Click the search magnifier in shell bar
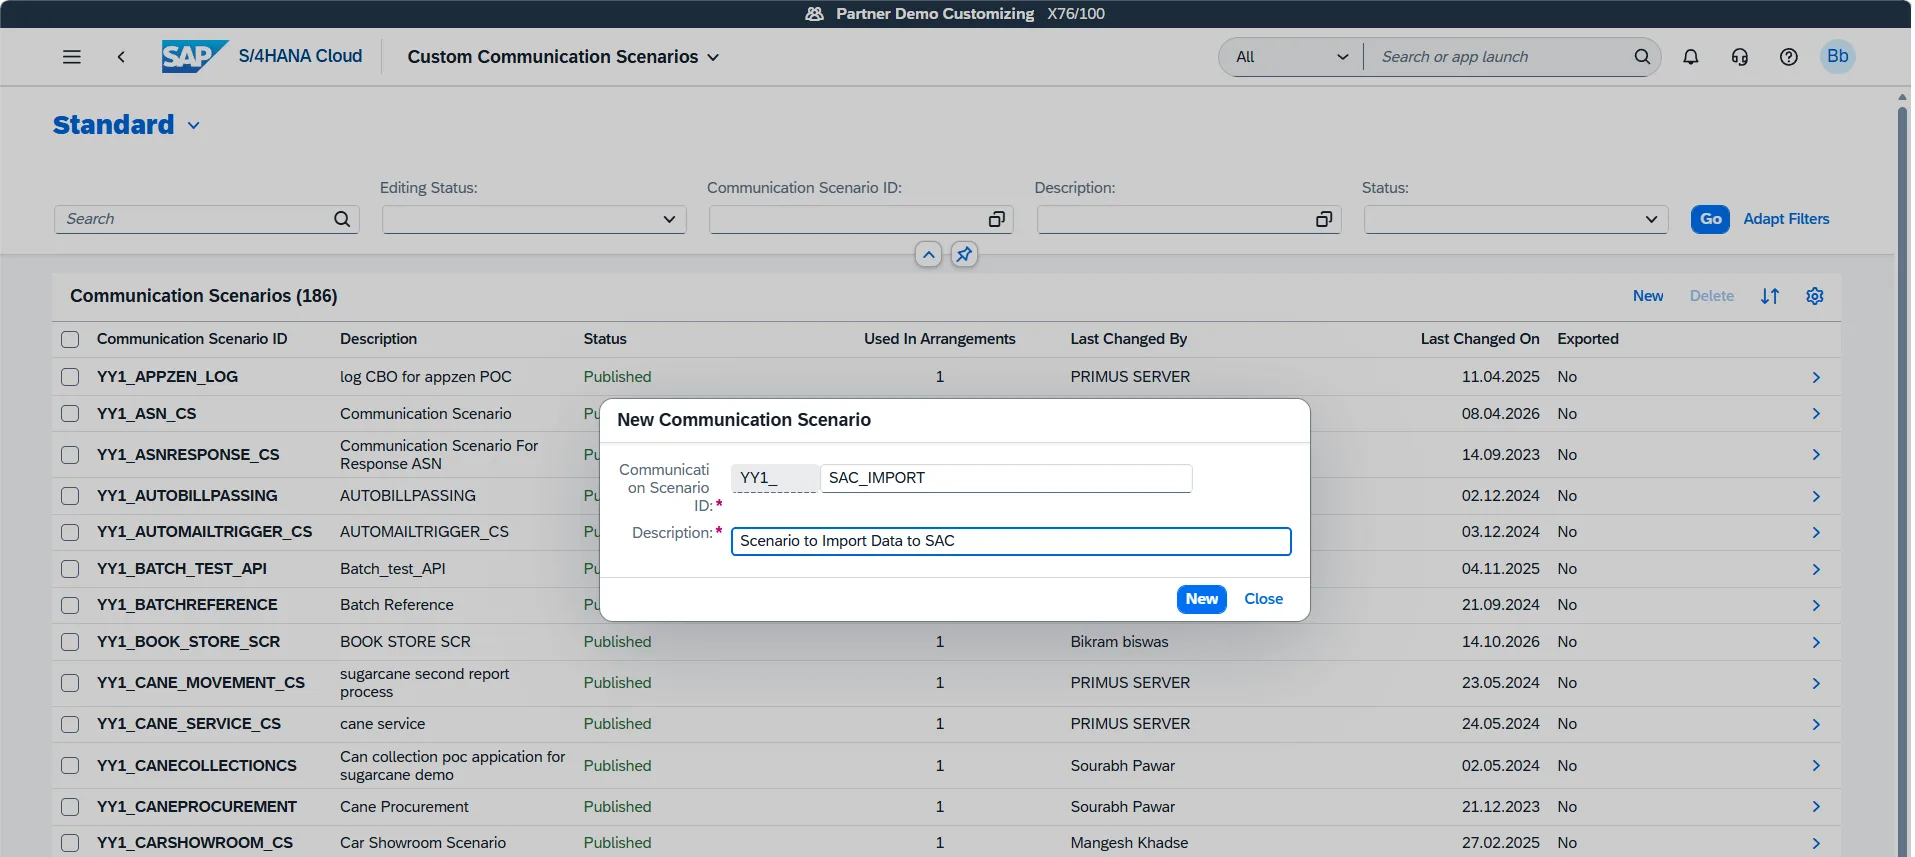This screenshot has width=1915, height=857. click(x=1642, y=57)
